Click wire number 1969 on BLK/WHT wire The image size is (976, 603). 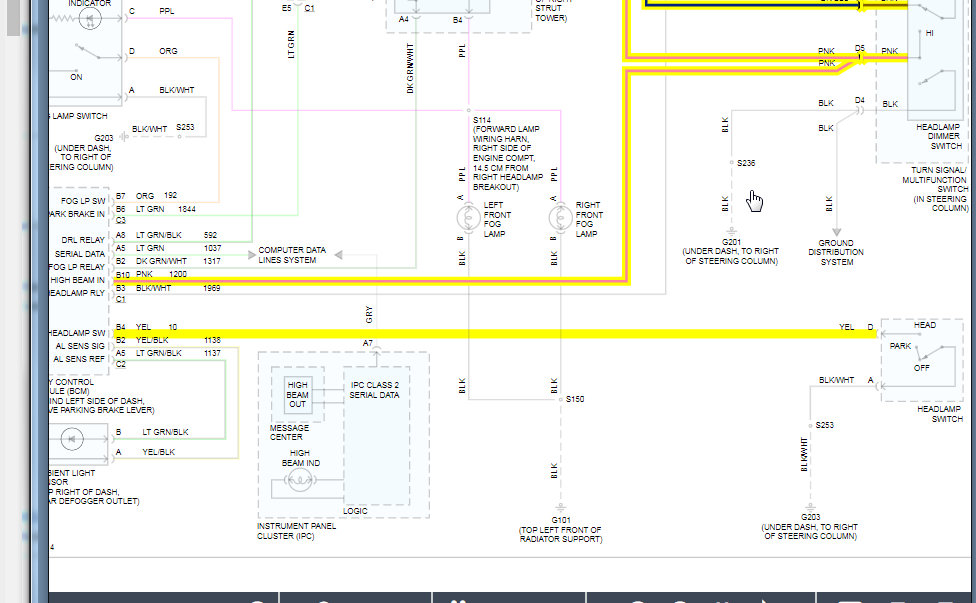[212, 288]
